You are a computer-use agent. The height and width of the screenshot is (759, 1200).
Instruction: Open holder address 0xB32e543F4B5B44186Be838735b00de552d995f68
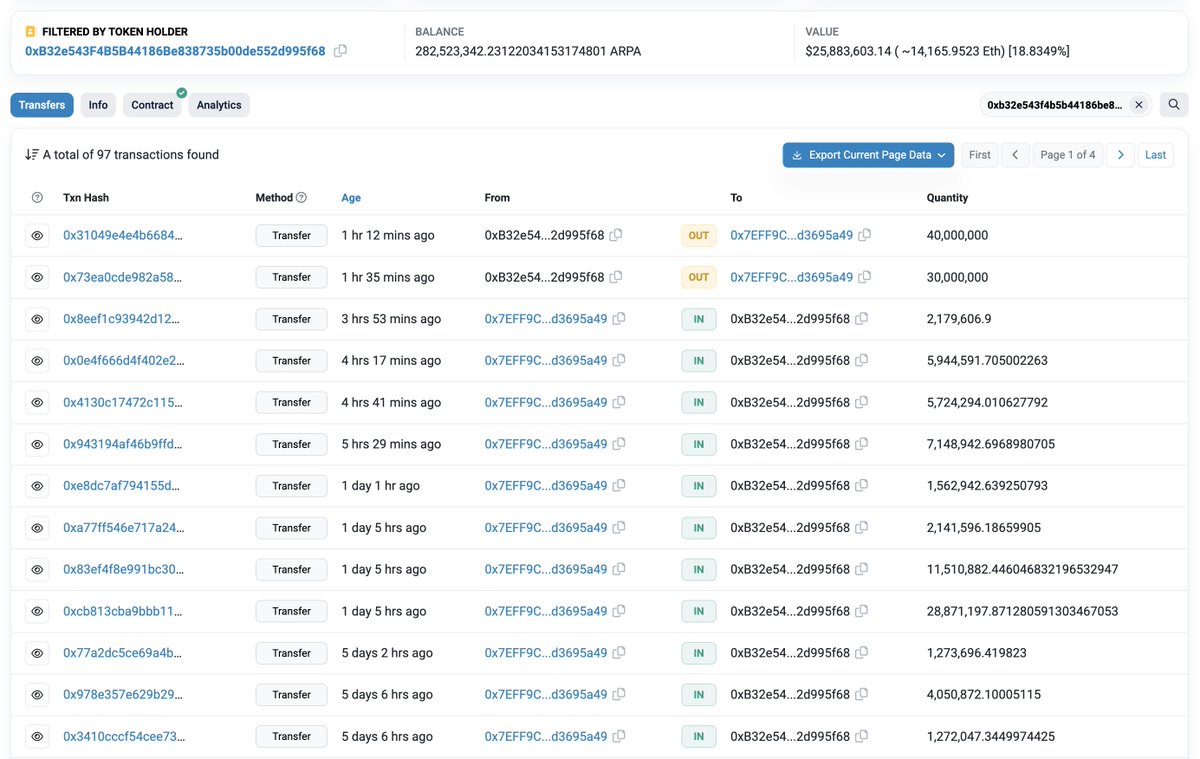click(x=175, y=51)
